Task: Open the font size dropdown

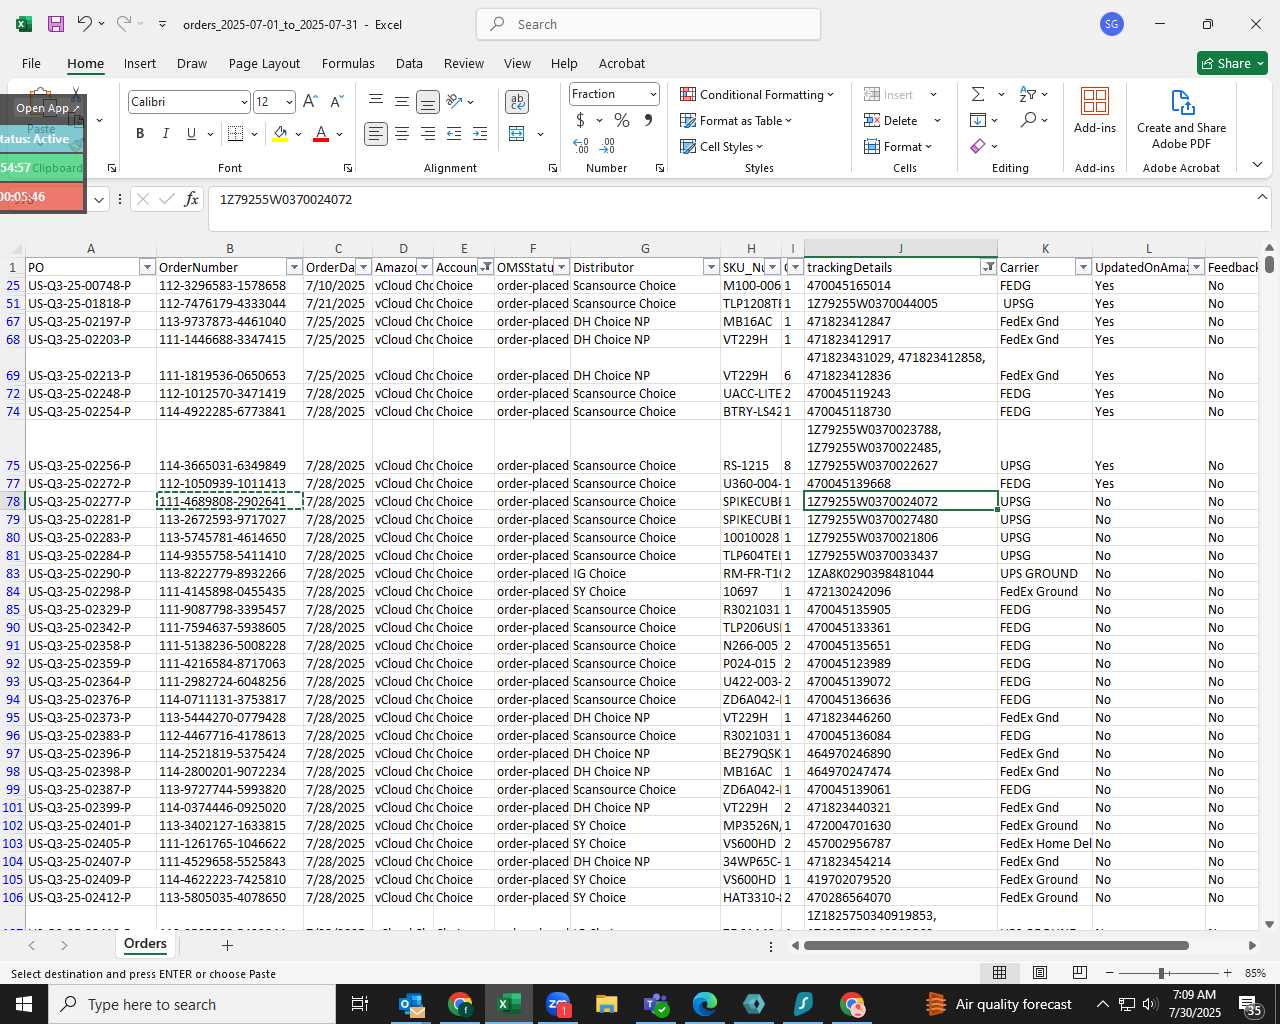Action: point(289,102)
